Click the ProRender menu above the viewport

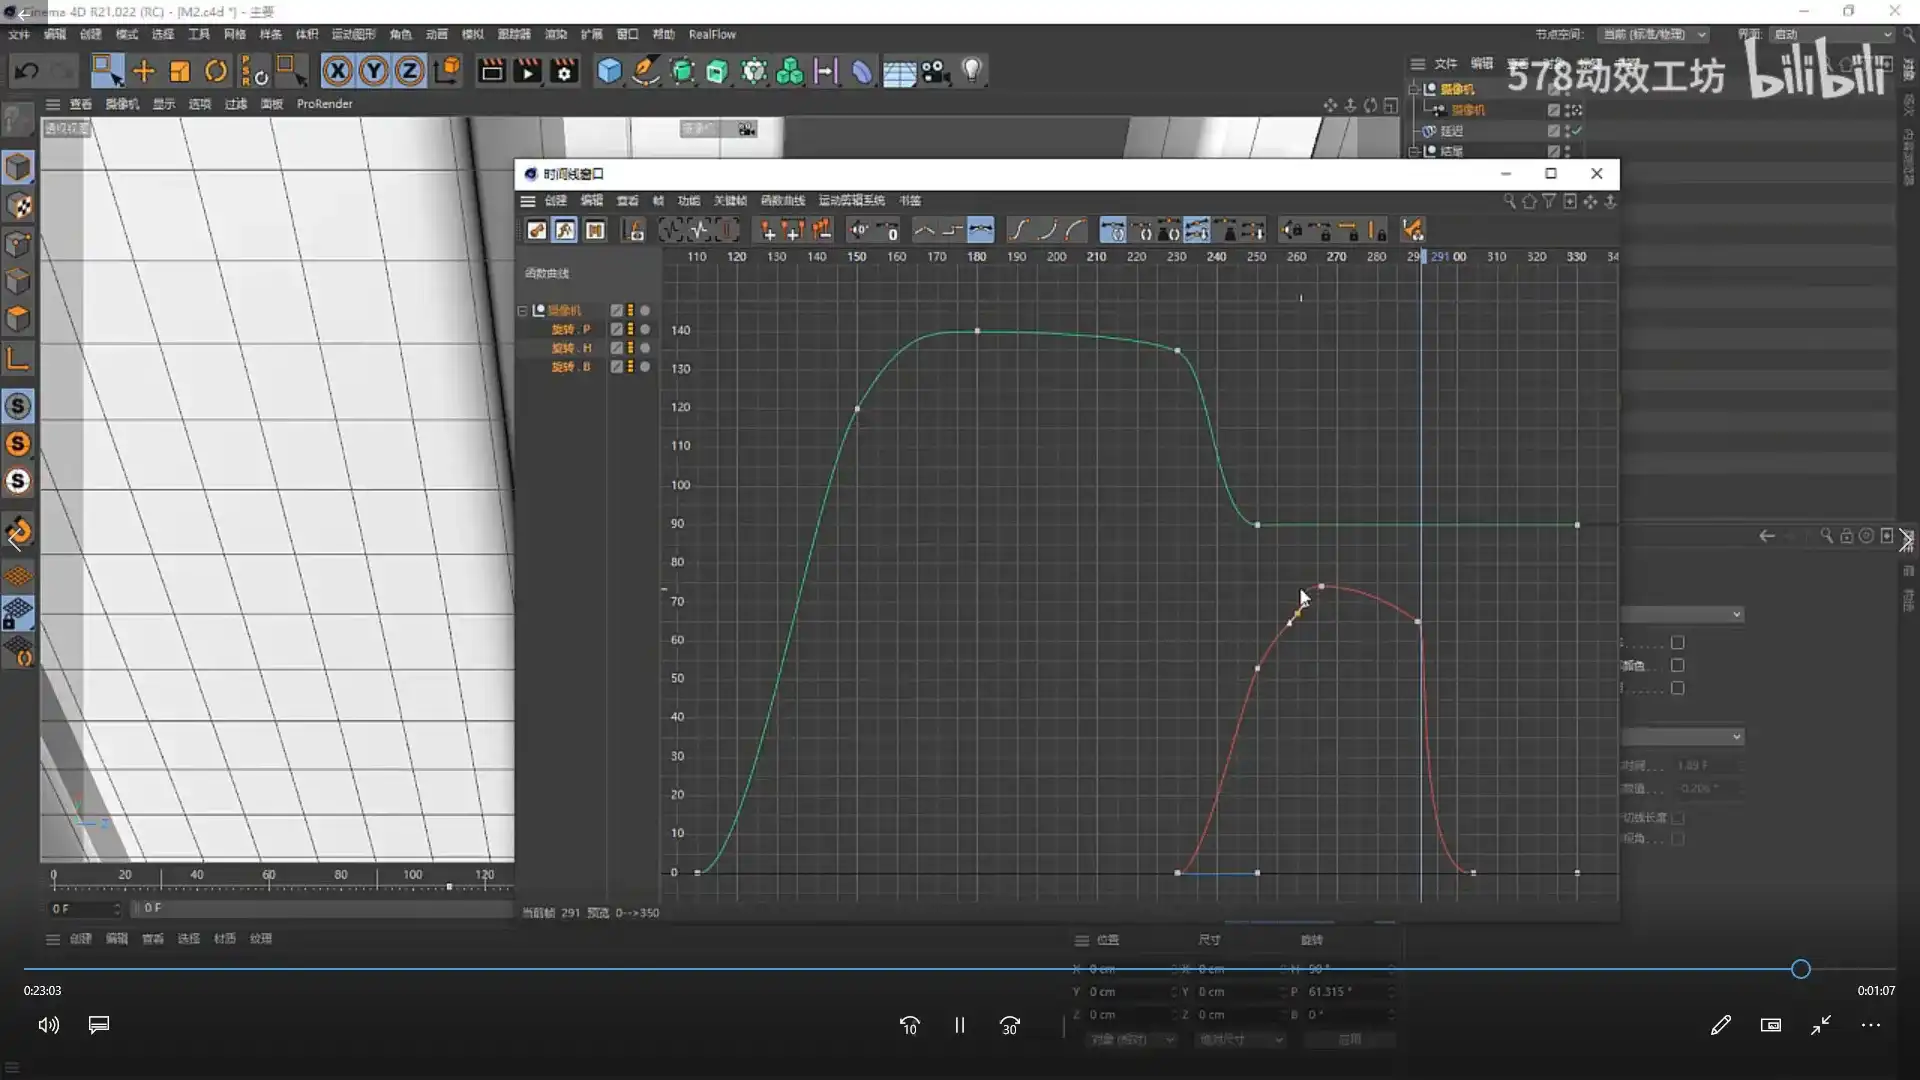(x=325, y=103)
